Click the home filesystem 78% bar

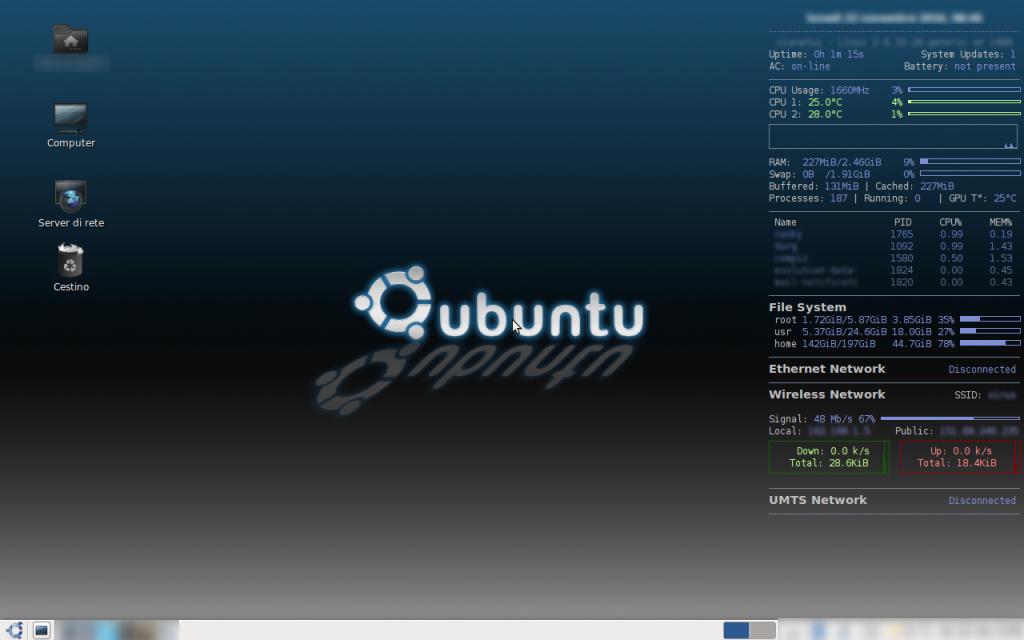pyautogui.click(x=990, y=343)
